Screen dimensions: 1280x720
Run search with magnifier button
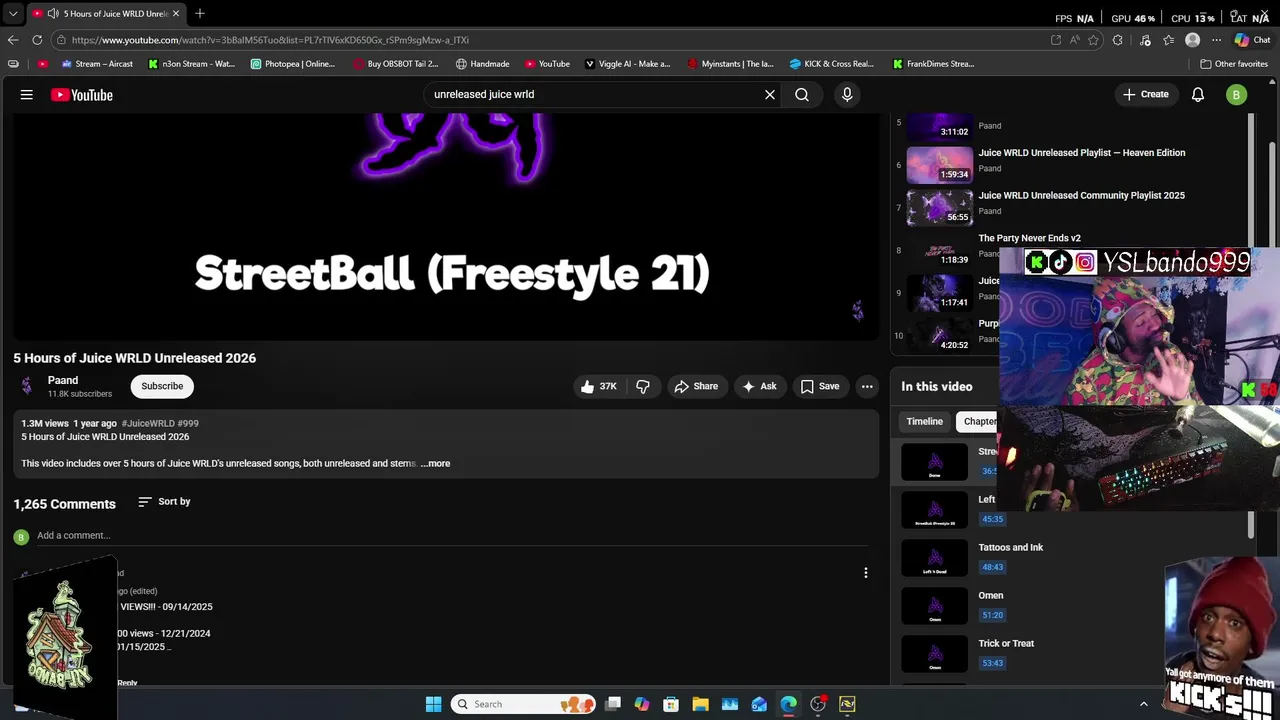(x=802, y=95)
